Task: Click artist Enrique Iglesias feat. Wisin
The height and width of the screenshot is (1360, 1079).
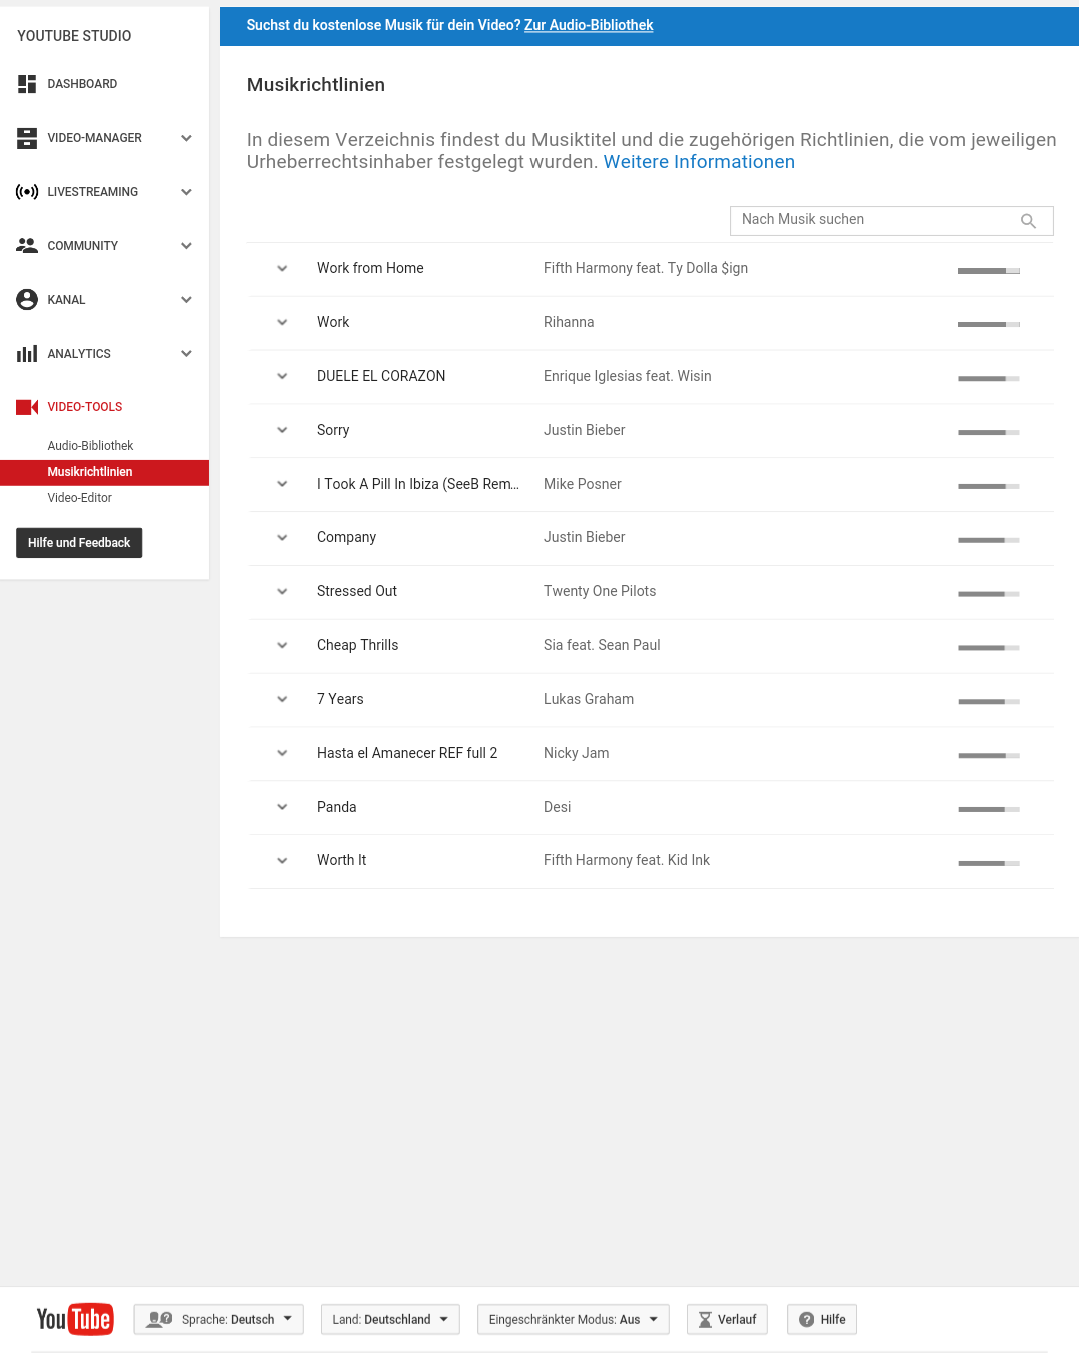Action: pyautogui.click(x=628, y=376)
